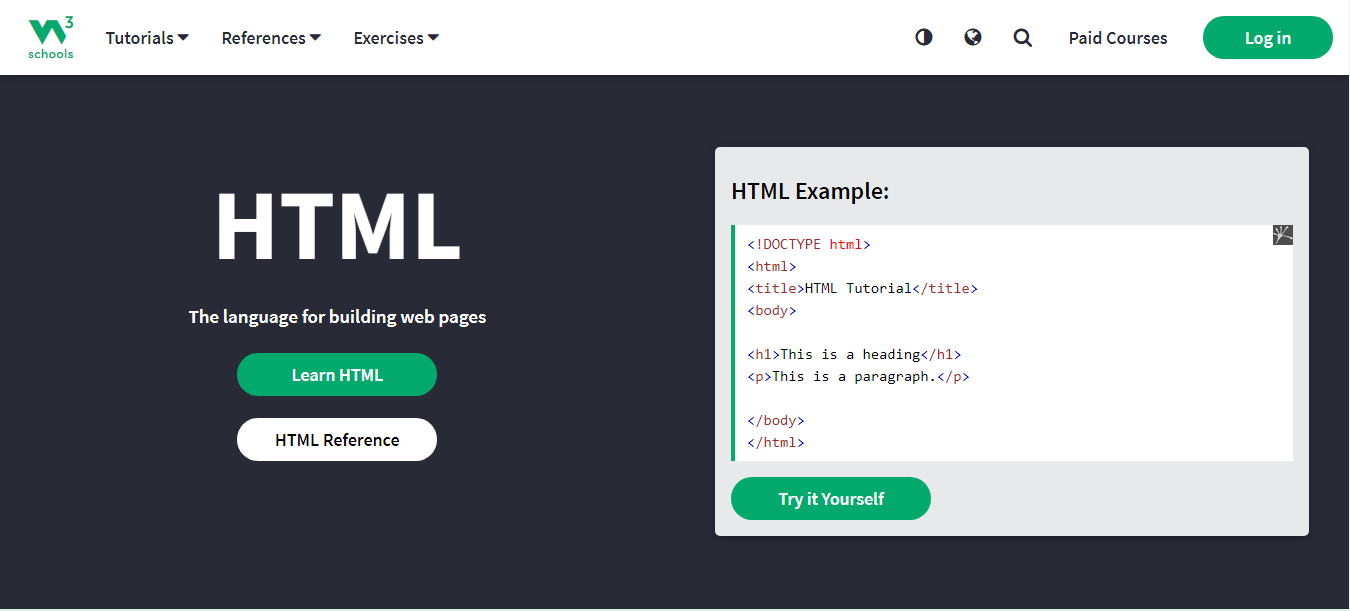Image resolution: width=1350 pixels, height=611 pixels.
Task: Open the search using the magnifier icon
Action: [1022, 37]
